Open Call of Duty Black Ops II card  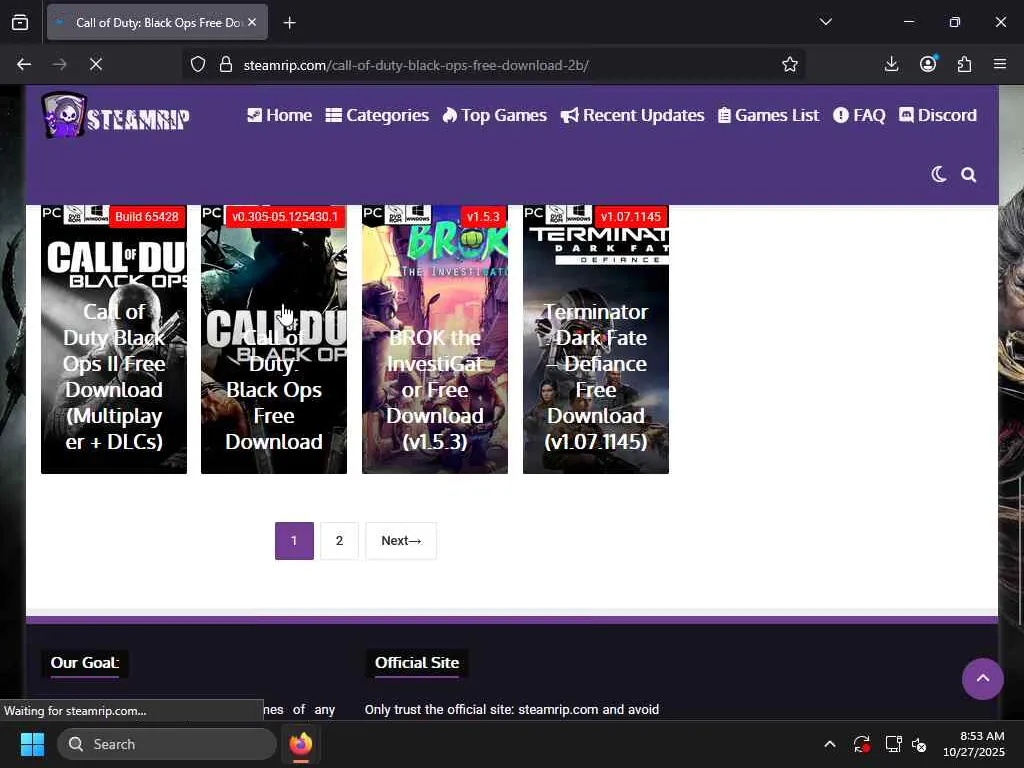[114, 340]
